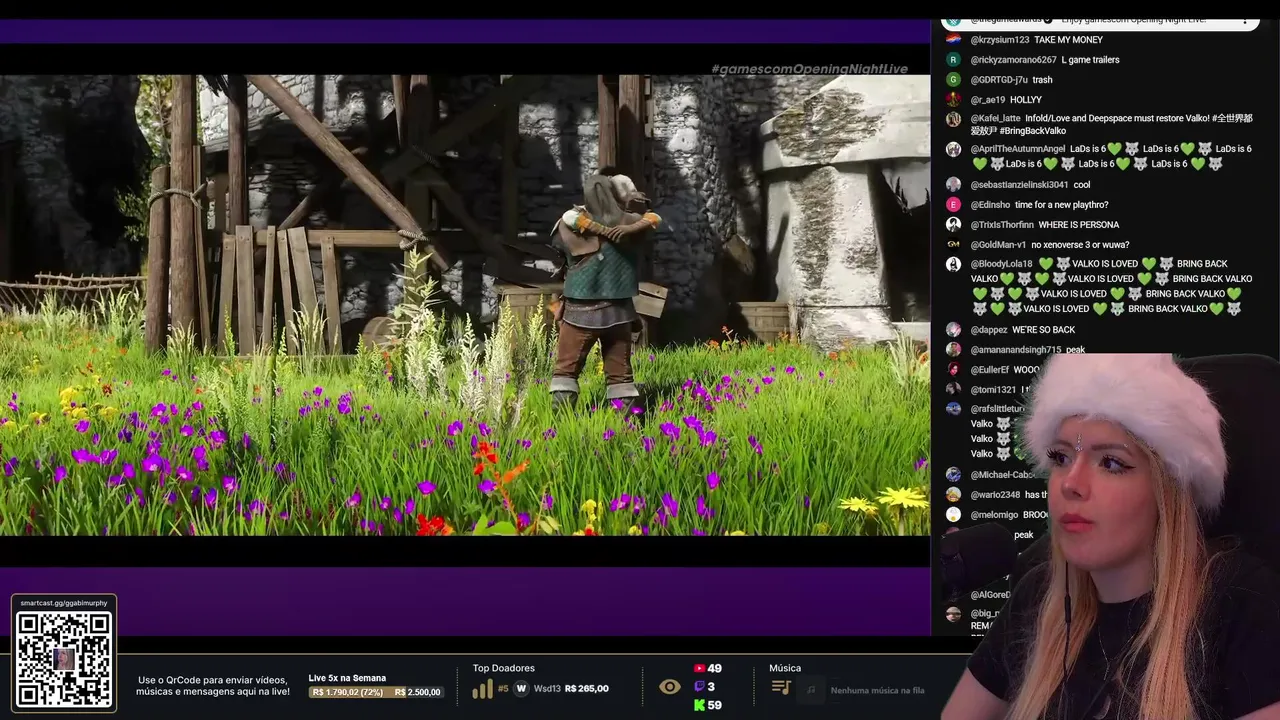
Task: Open @TrixIsThorfinn's username link
Action: tap(1002, 225)
